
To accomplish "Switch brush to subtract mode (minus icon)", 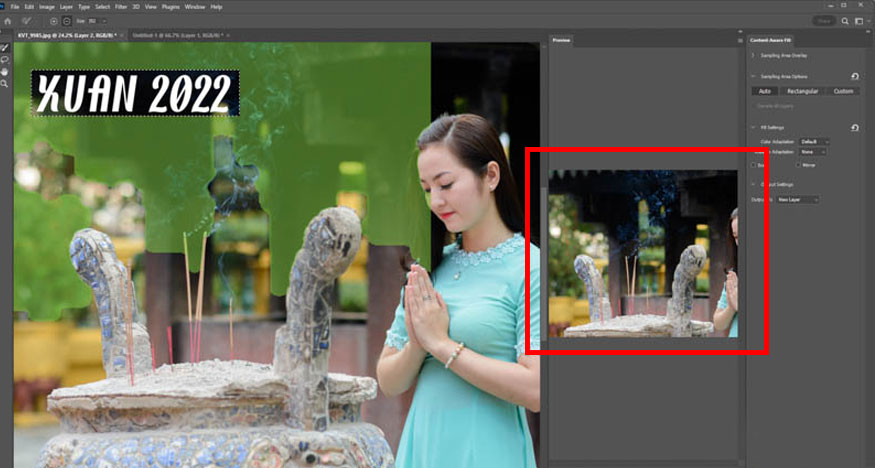I will [x=67, y=20].
